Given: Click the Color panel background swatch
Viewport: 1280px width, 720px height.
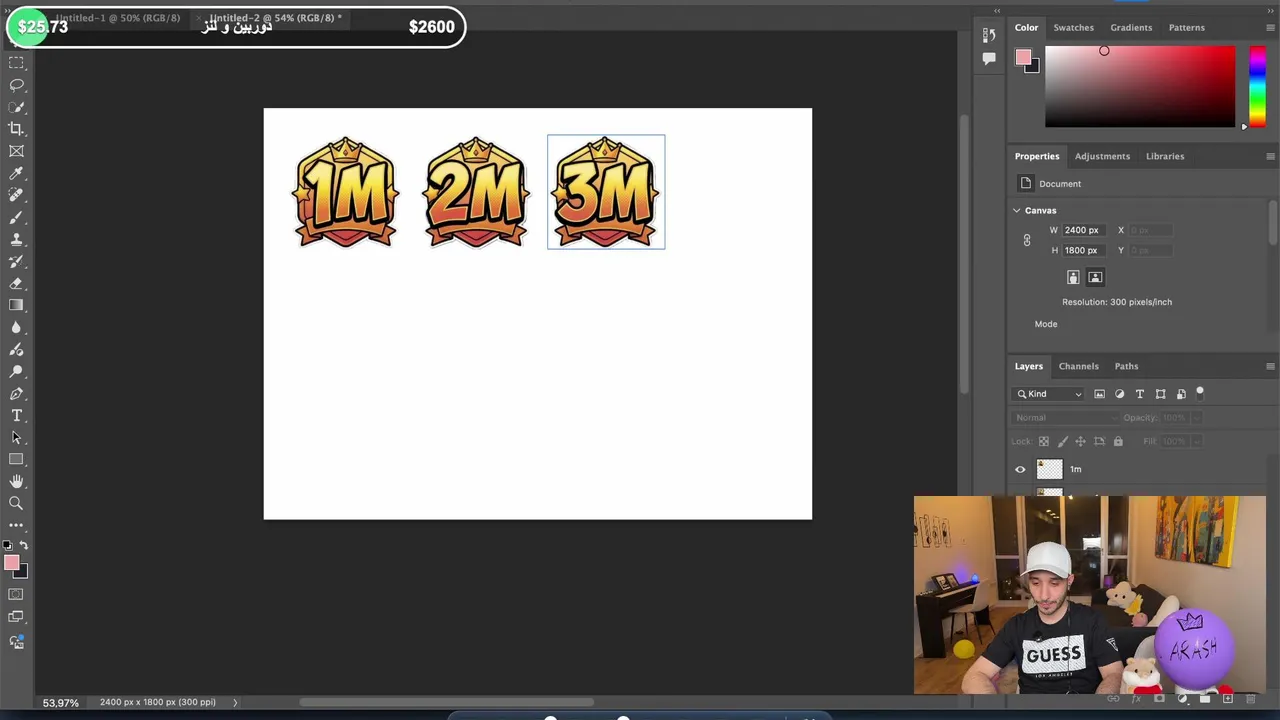Looking at the screenshot, I should point(1034,68).
